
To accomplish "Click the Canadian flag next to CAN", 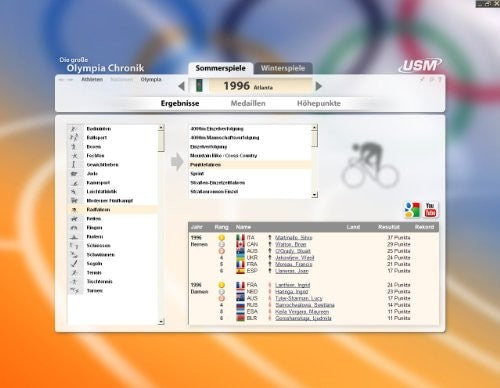I will 240,244.
